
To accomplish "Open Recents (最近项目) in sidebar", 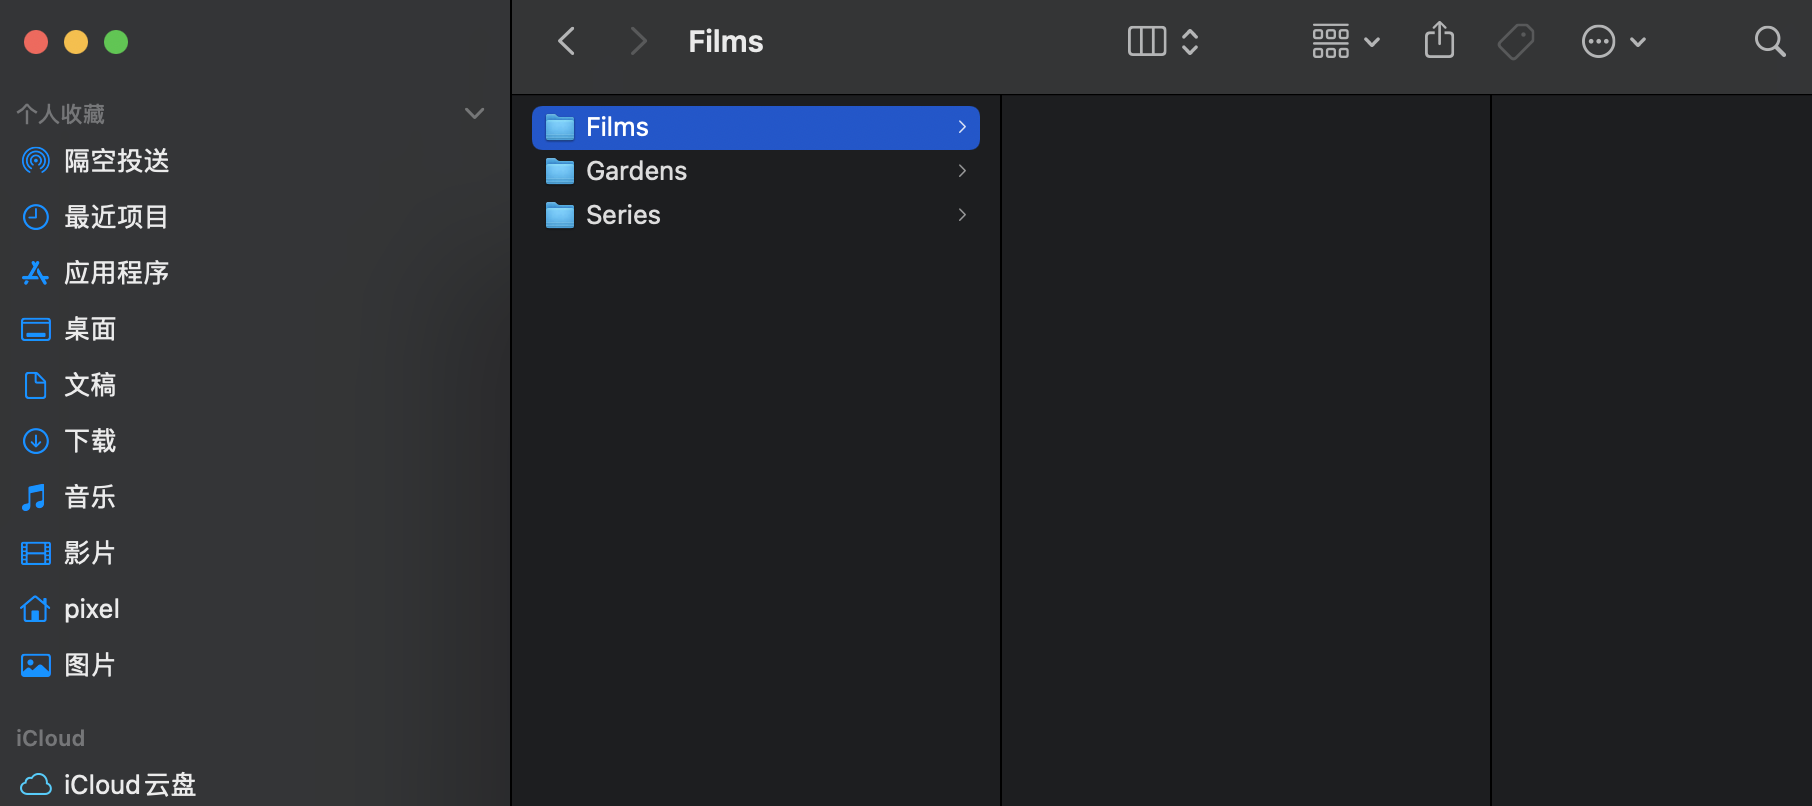I will [116, 217].
